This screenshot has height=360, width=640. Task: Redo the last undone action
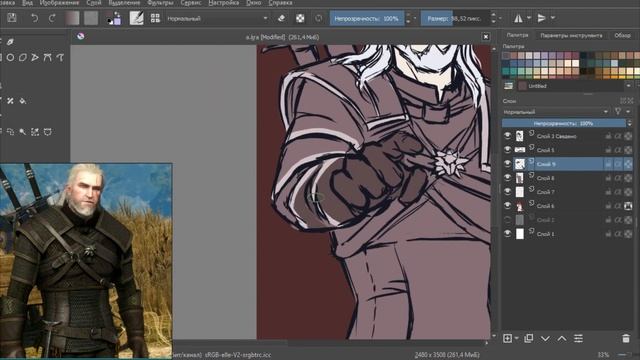point(52,18)
